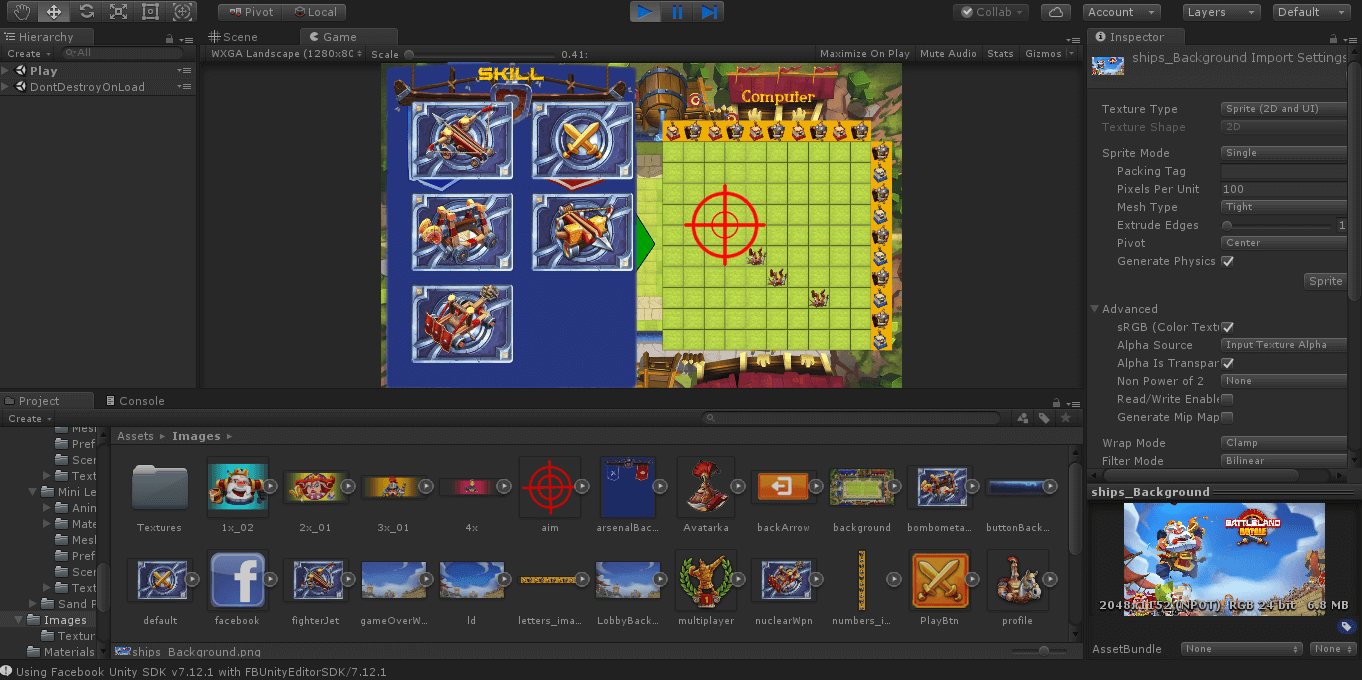Screen dimensions: 1362x680
Task: Select the facebook image asset
Action: [x=237, y=588]
